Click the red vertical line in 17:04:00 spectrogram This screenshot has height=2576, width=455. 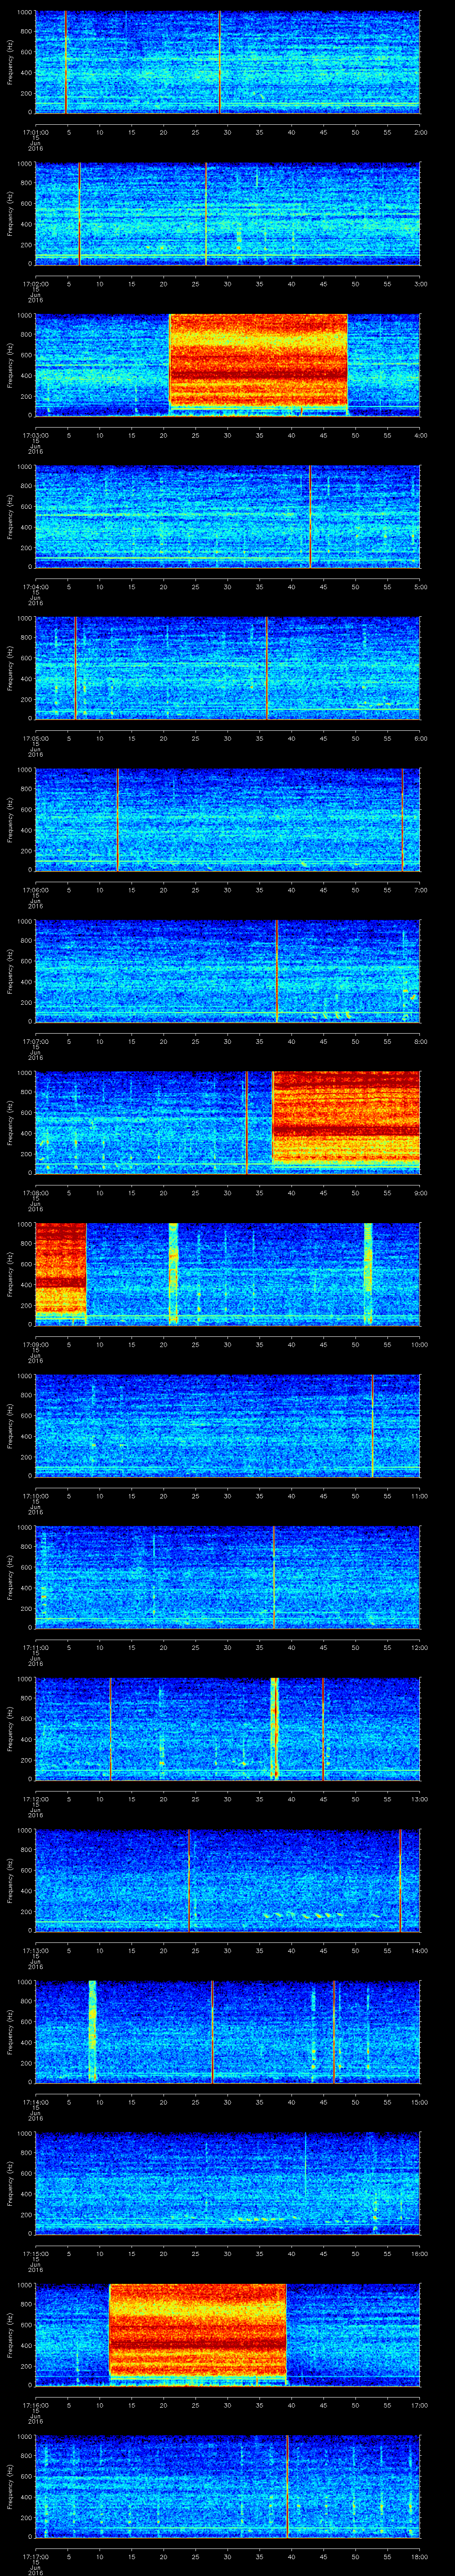[310, 516]
